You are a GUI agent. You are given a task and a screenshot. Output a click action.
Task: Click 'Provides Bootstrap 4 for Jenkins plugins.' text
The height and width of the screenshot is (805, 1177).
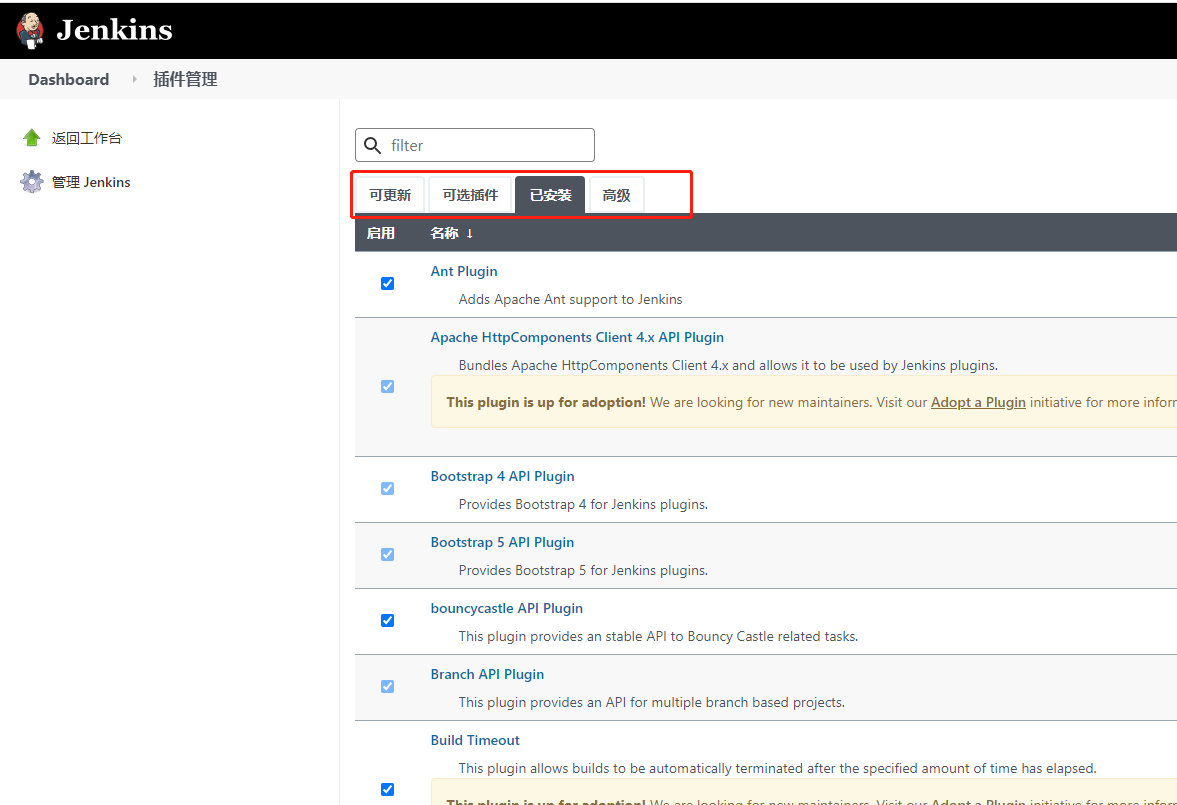(x=583, y=505)
